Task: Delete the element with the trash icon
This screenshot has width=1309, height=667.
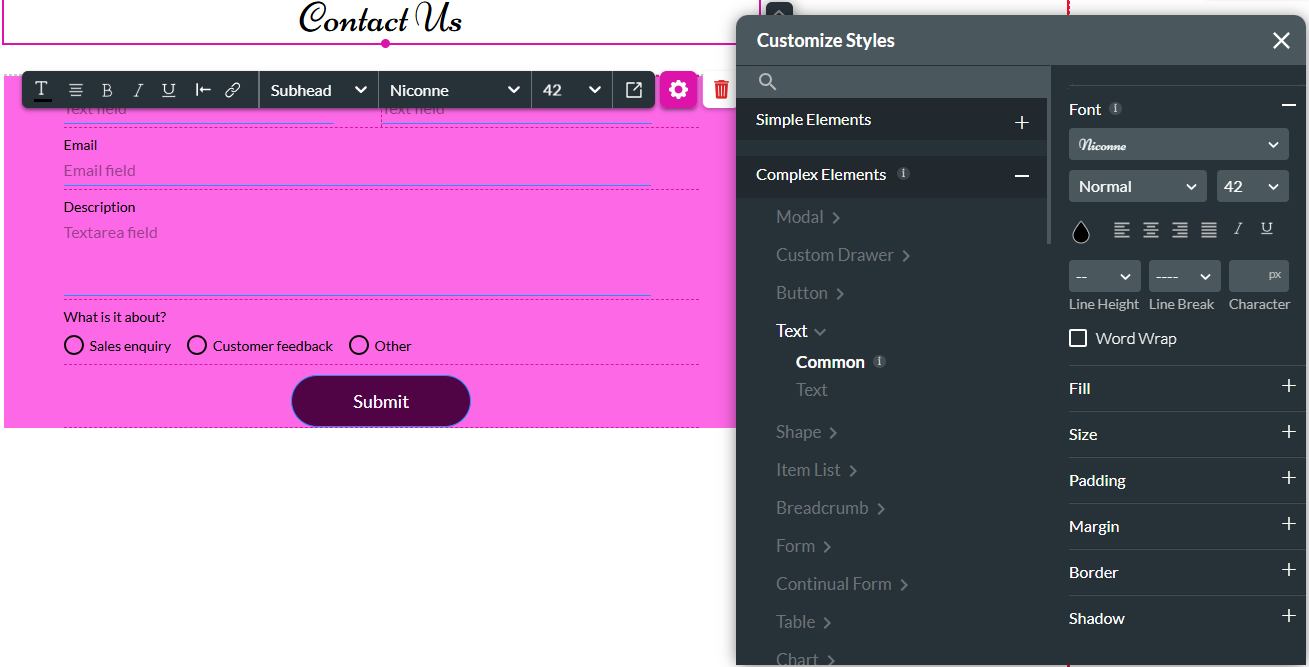Action: (720, 89)
